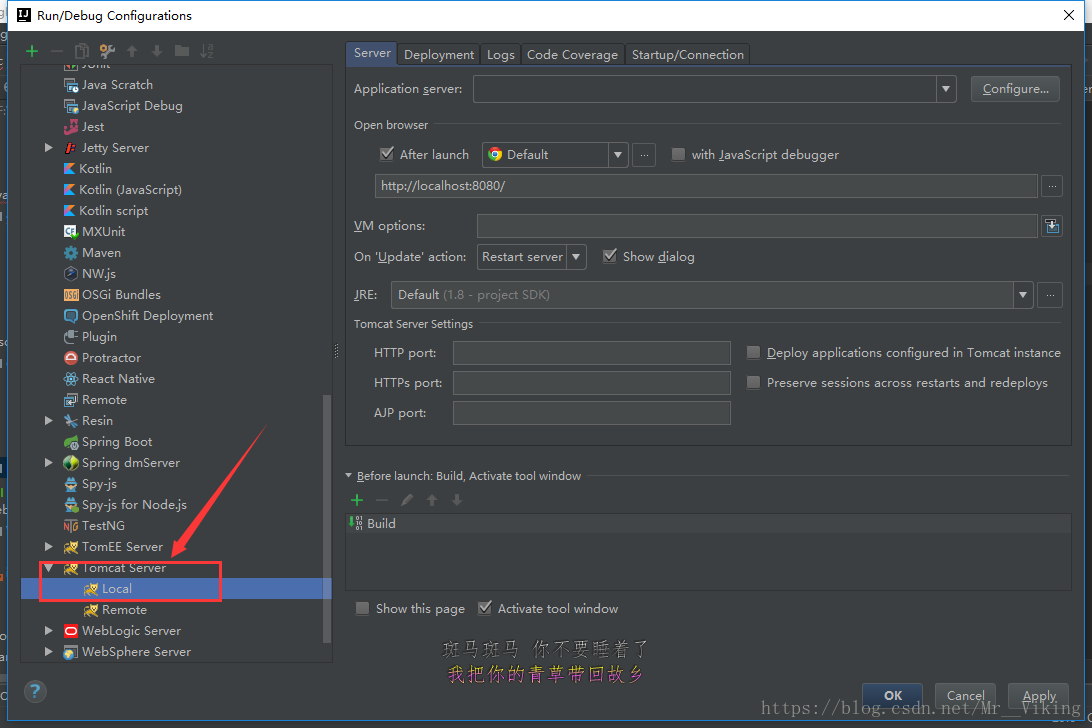Click the Configure... button

(1015, 89)
